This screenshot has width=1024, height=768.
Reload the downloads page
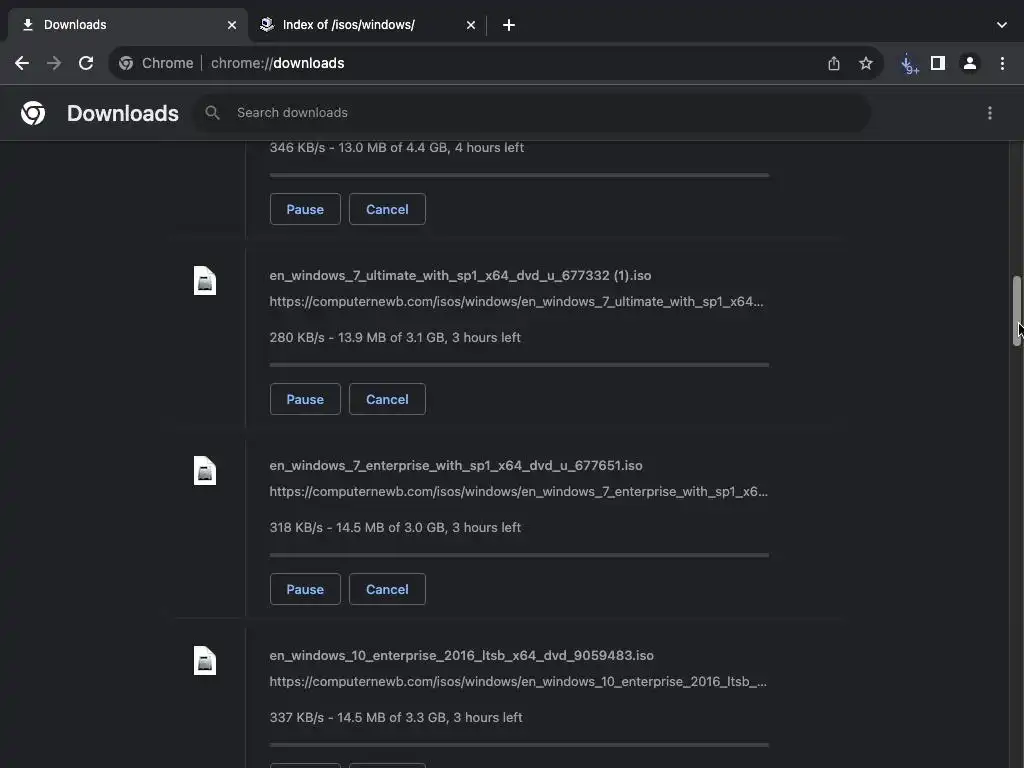[x=86, y=63]
